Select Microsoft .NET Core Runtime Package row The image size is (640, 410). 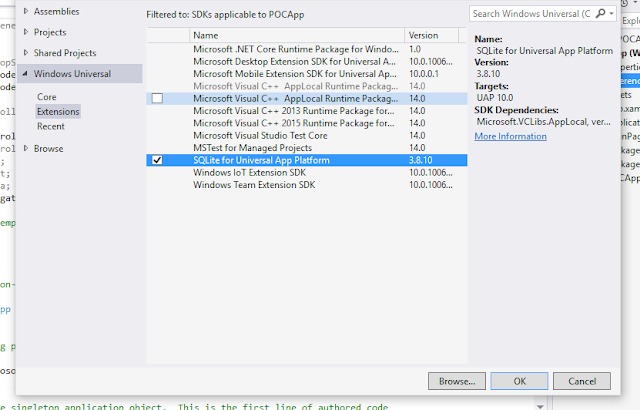tap(307, 49)
